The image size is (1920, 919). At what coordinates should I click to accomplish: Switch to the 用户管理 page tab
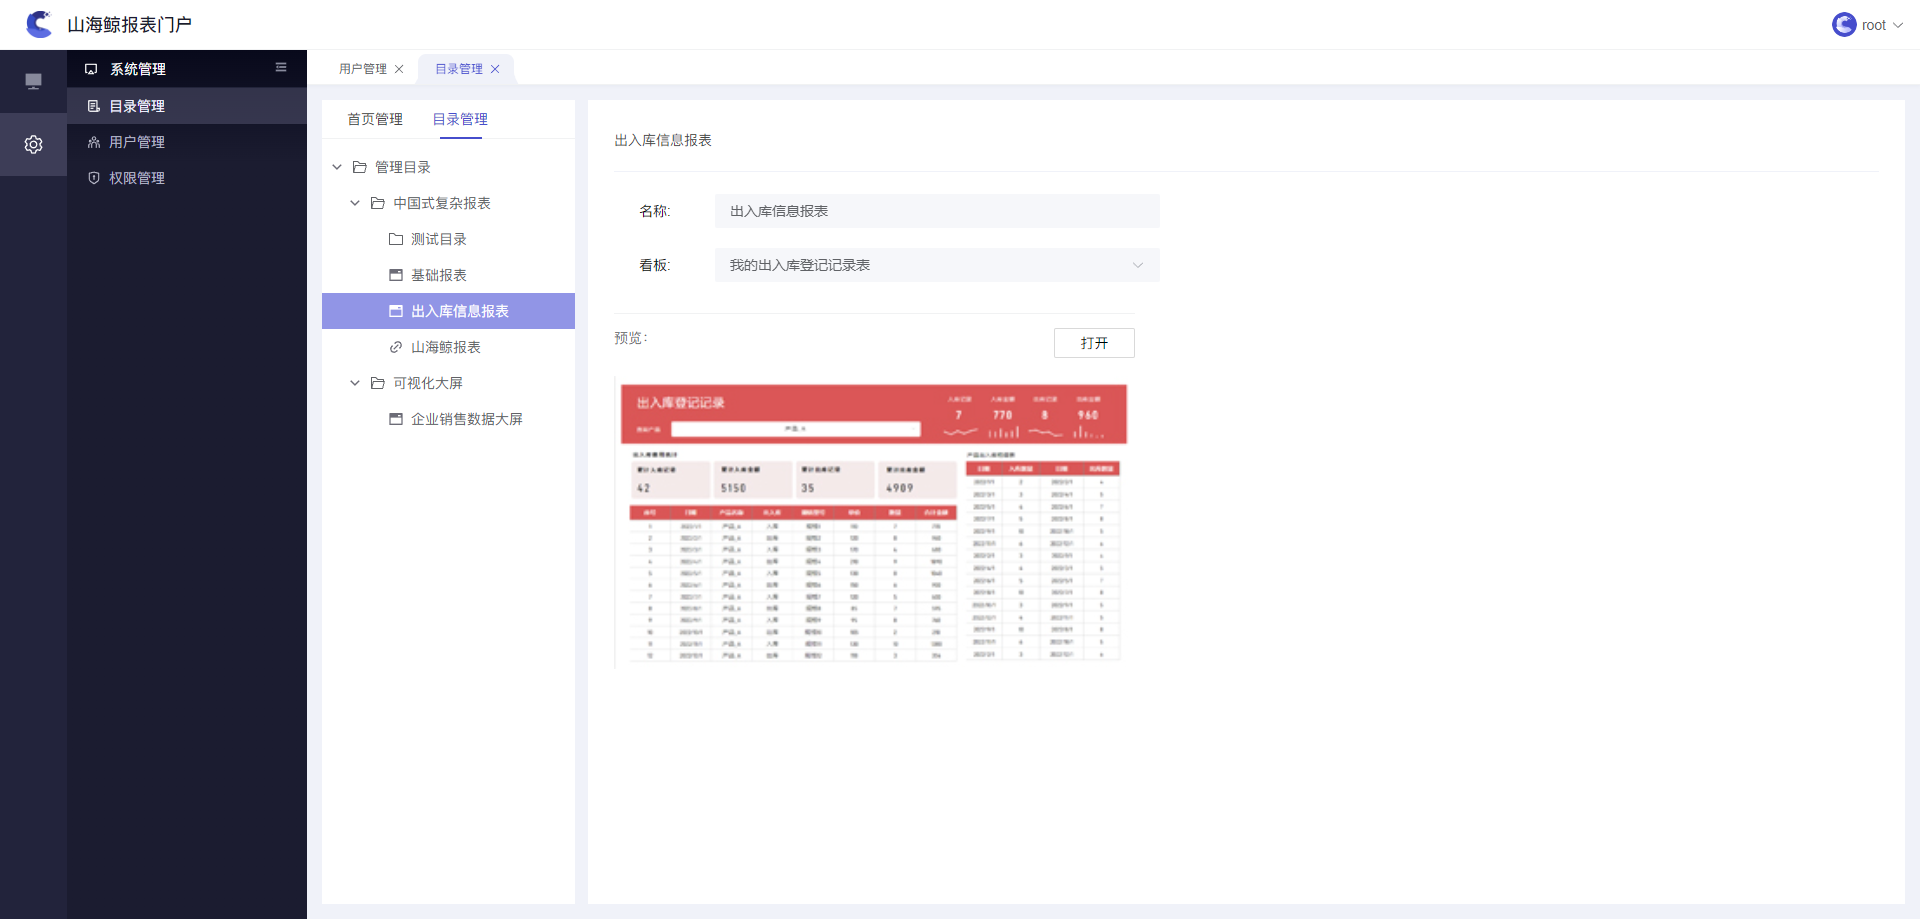point(363,69)
